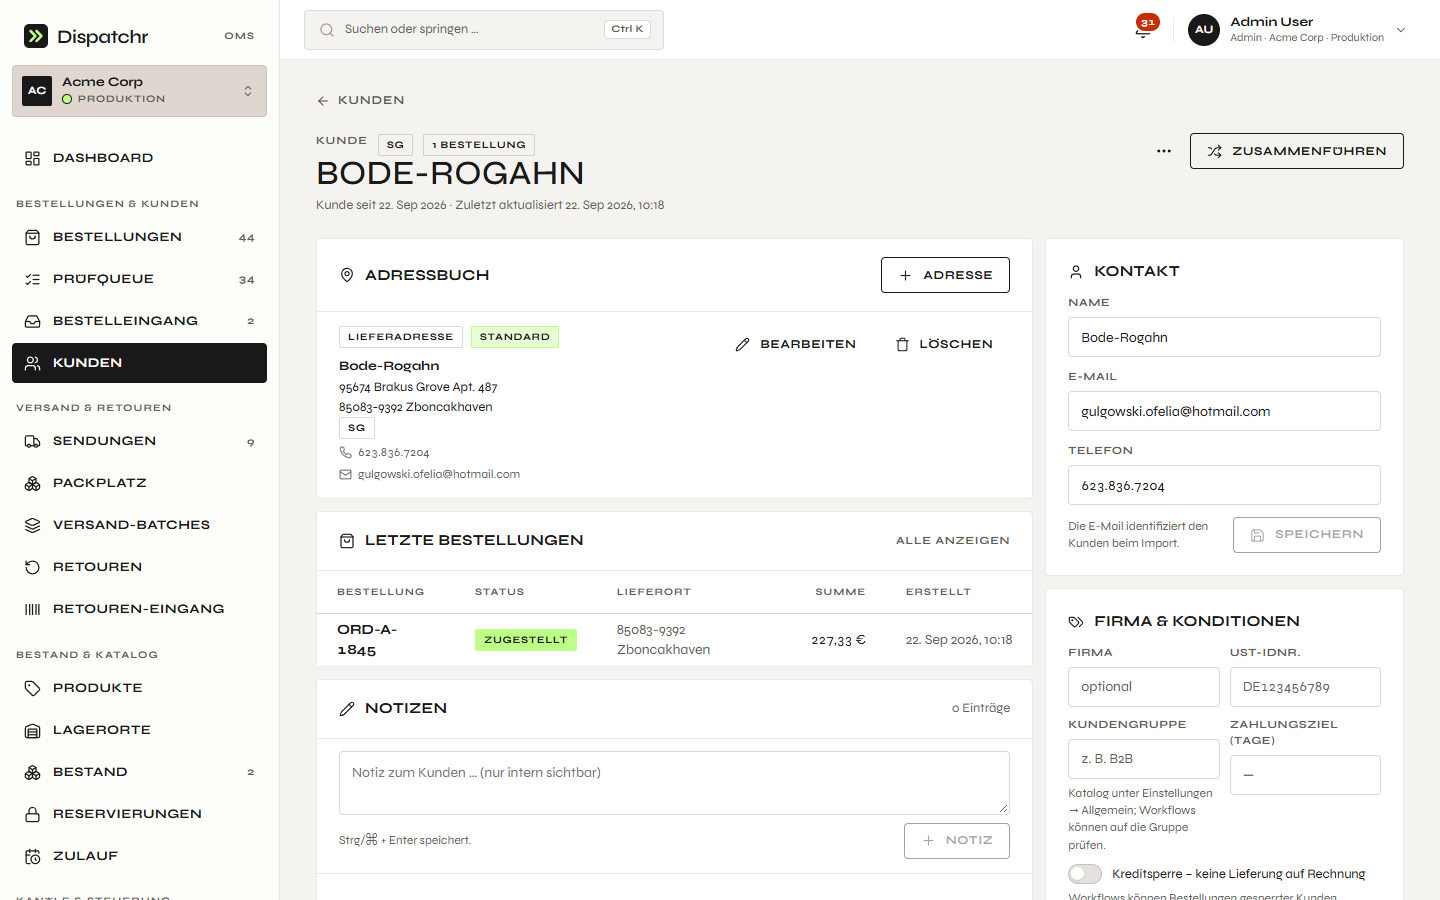
Task: Focus the Suchen oder springen search box
Action: [484, 30]
